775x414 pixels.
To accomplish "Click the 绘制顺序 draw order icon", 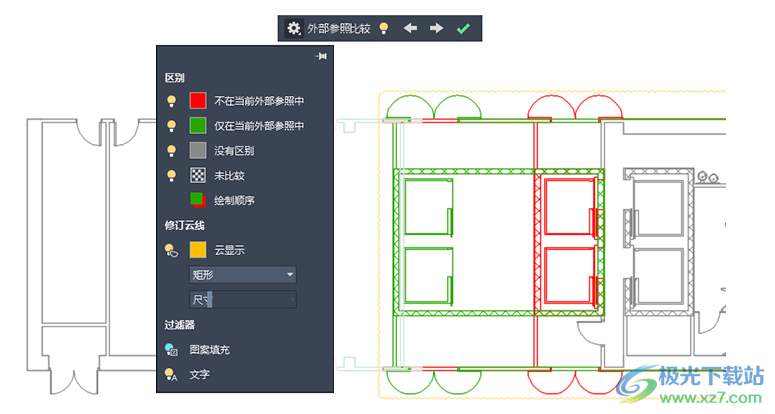I will pos(198,200).
